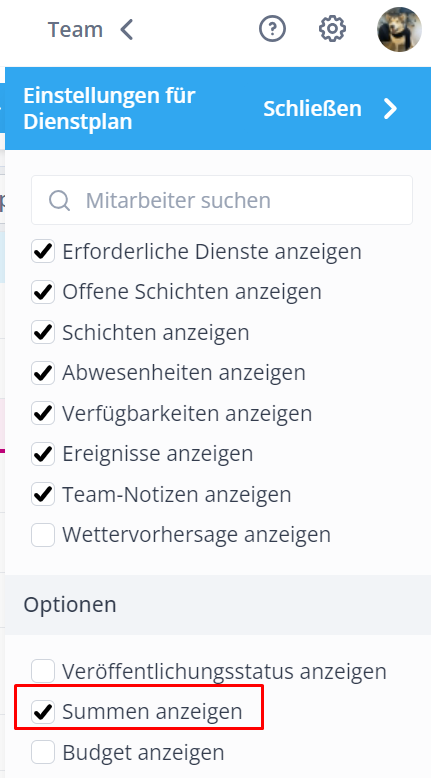Image resolution: width=431 pixels, height=778 pixels.
Task: Toggle Offene Schichten anzeigen checkbox
Action: (x=43, y=292)
